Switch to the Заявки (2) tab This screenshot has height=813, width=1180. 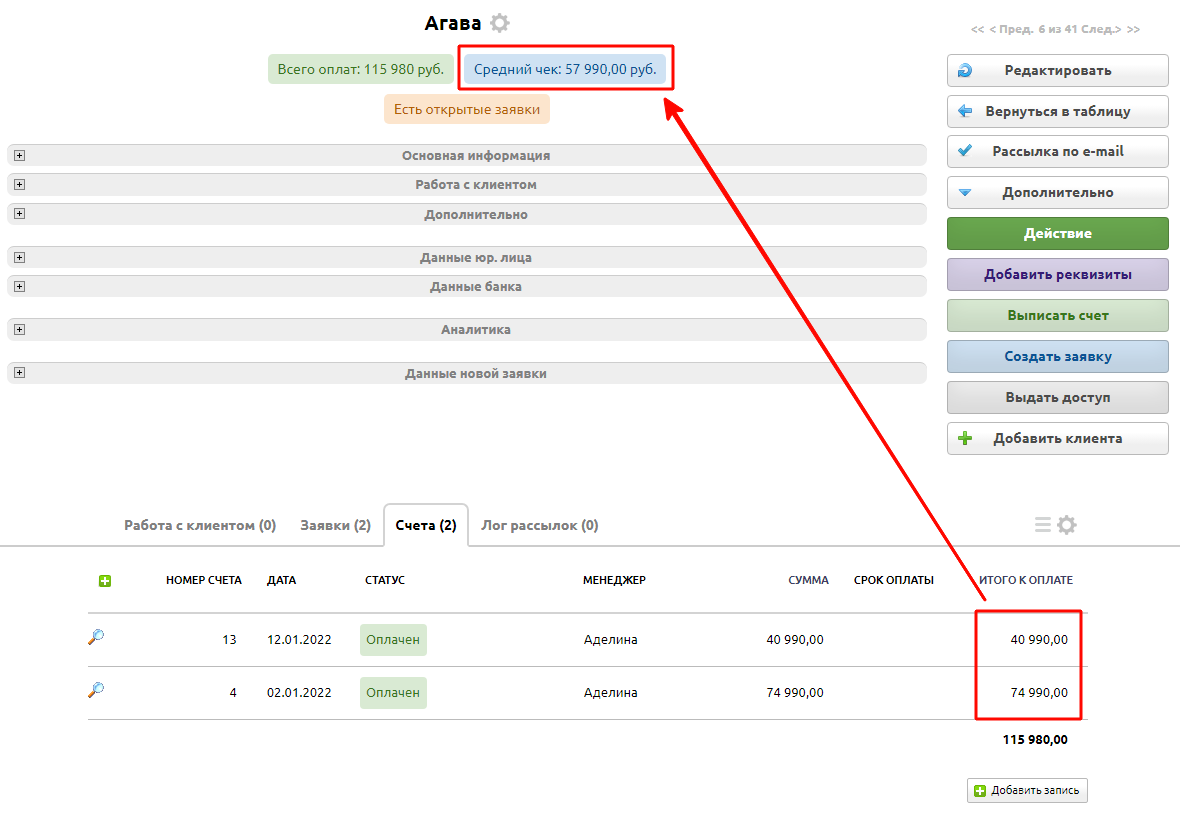click(x=335, y=525)
